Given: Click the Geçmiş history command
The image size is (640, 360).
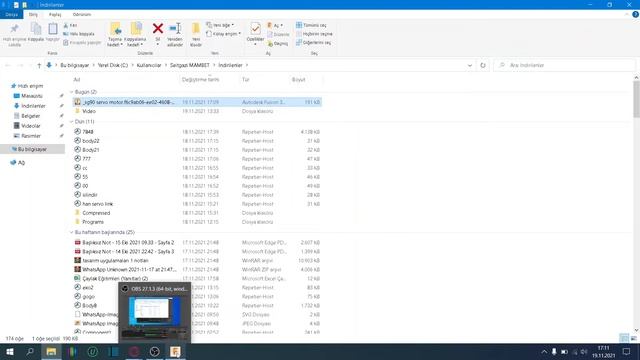Looking at the screenshot, I should [278, 43].
